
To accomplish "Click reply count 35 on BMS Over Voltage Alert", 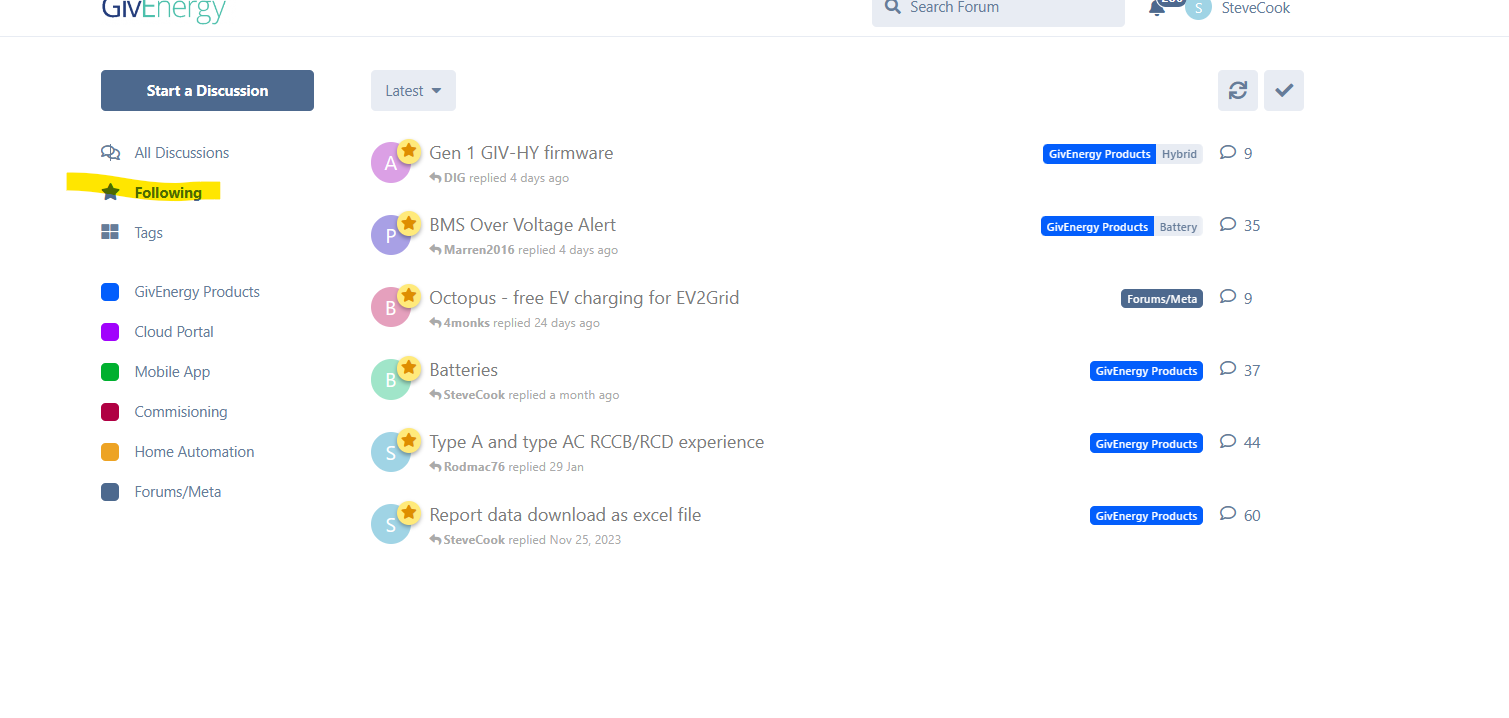I will [x=1241, y=225].
